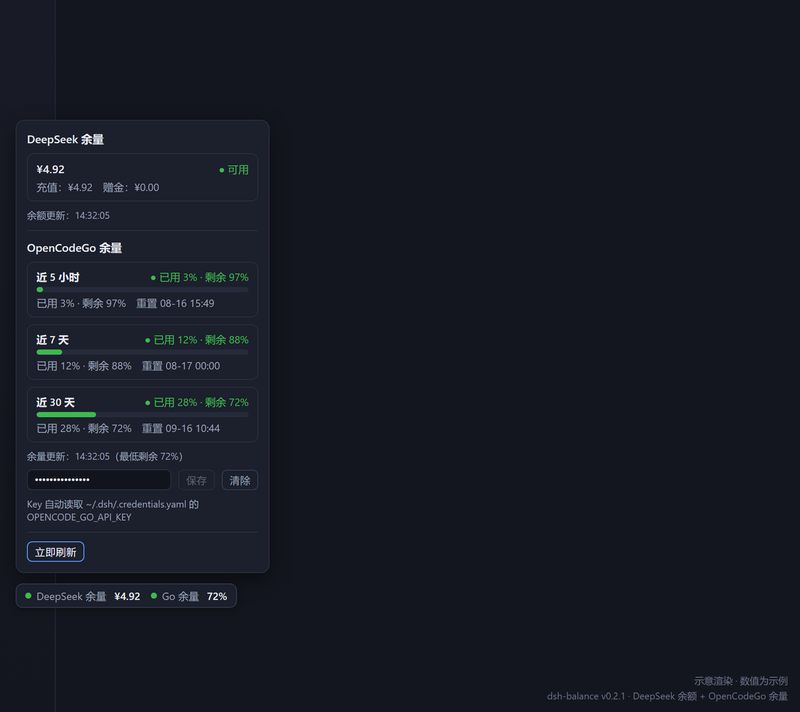Click the DeepSeek 余量 panel heading
The height and width of the screenshot is (712, 800).
point(65,140)
